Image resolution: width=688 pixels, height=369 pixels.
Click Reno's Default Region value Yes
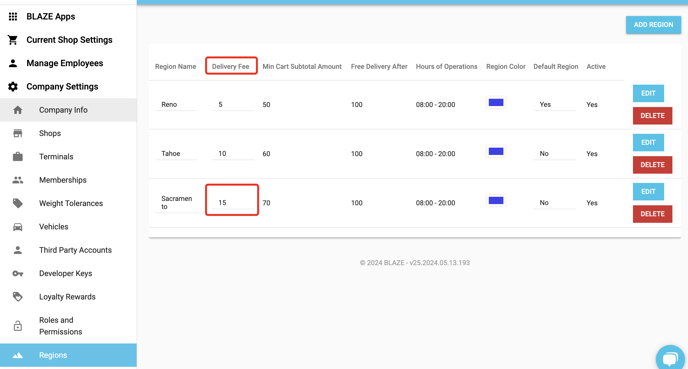tap(555, 104)
